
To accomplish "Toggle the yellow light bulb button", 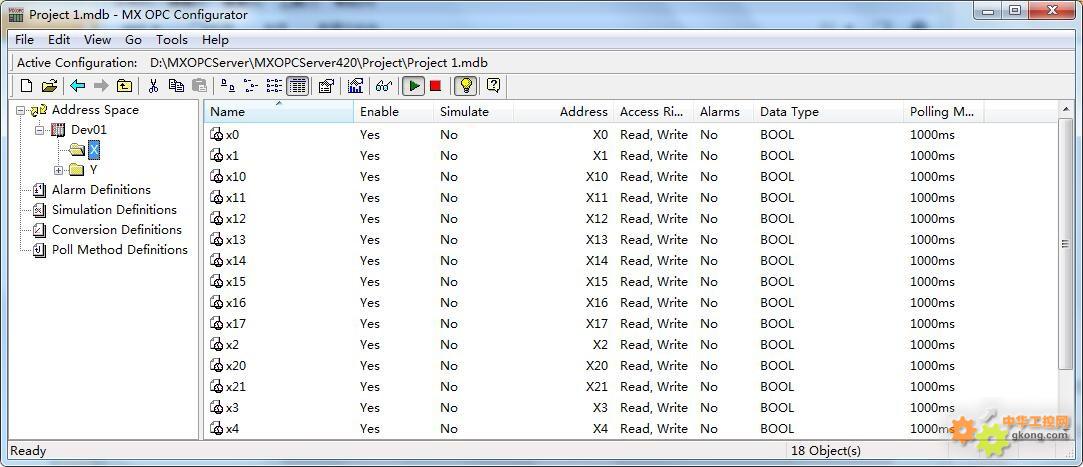I will coord(465,86).
